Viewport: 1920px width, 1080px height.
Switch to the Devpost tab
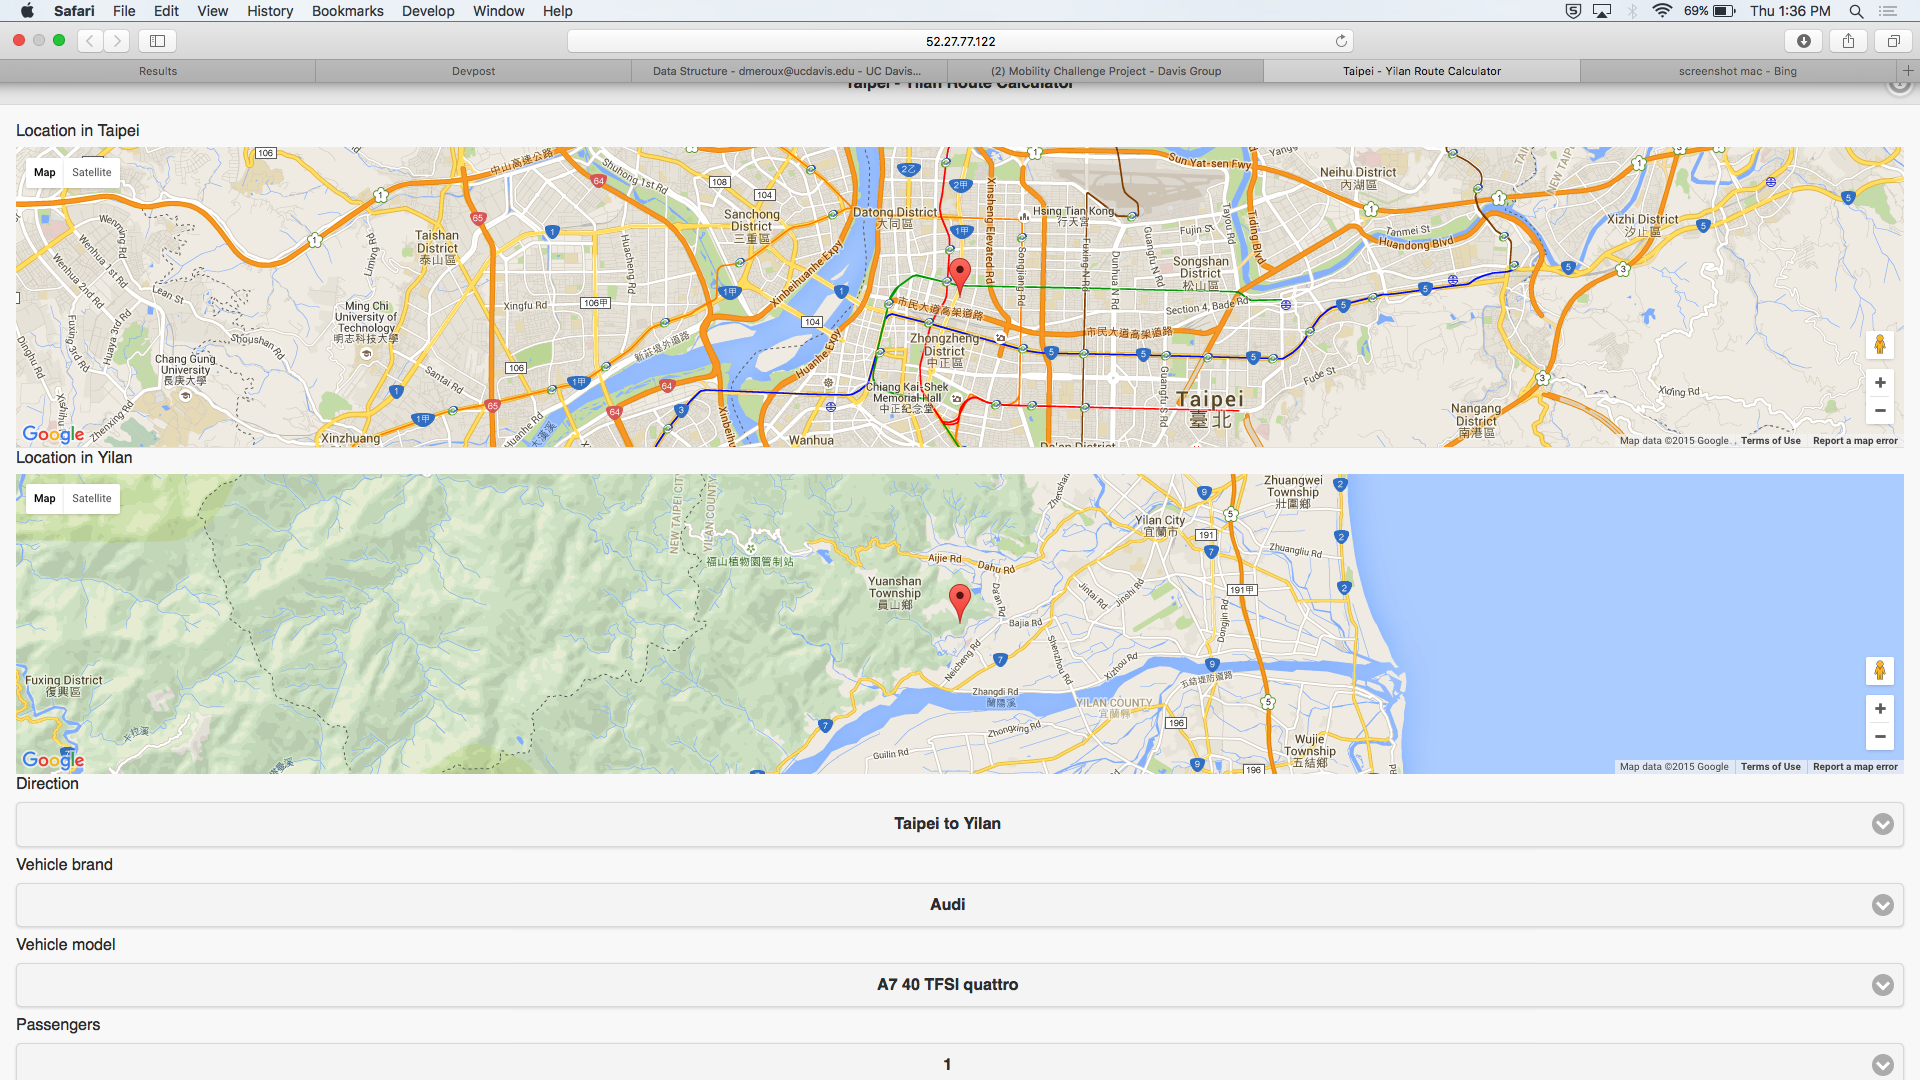point(473,71)
